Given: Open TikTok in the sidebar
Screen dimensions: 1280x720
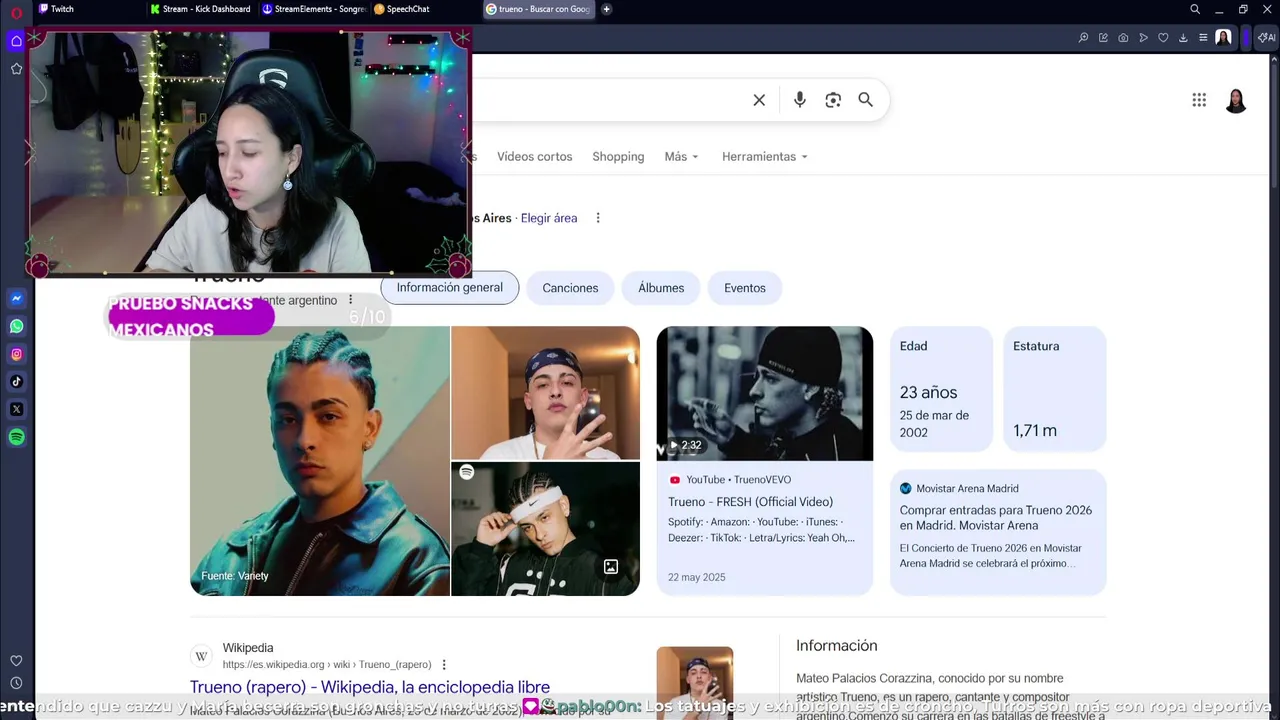Looking at the screenshot, I should pyautogui.click(x=17, y=381).
